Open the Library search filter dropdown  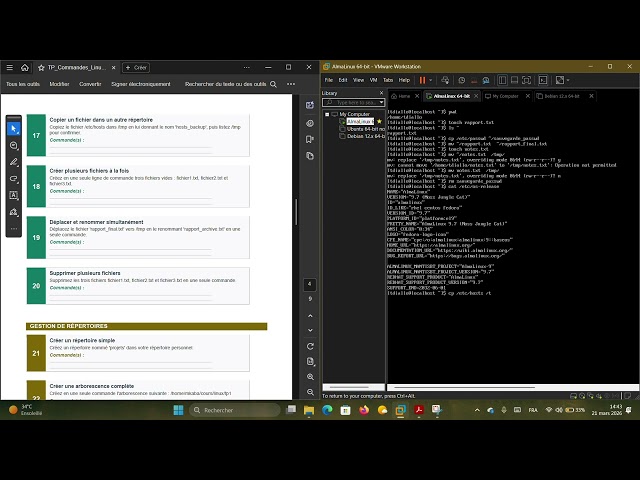[x=381, y=102]
